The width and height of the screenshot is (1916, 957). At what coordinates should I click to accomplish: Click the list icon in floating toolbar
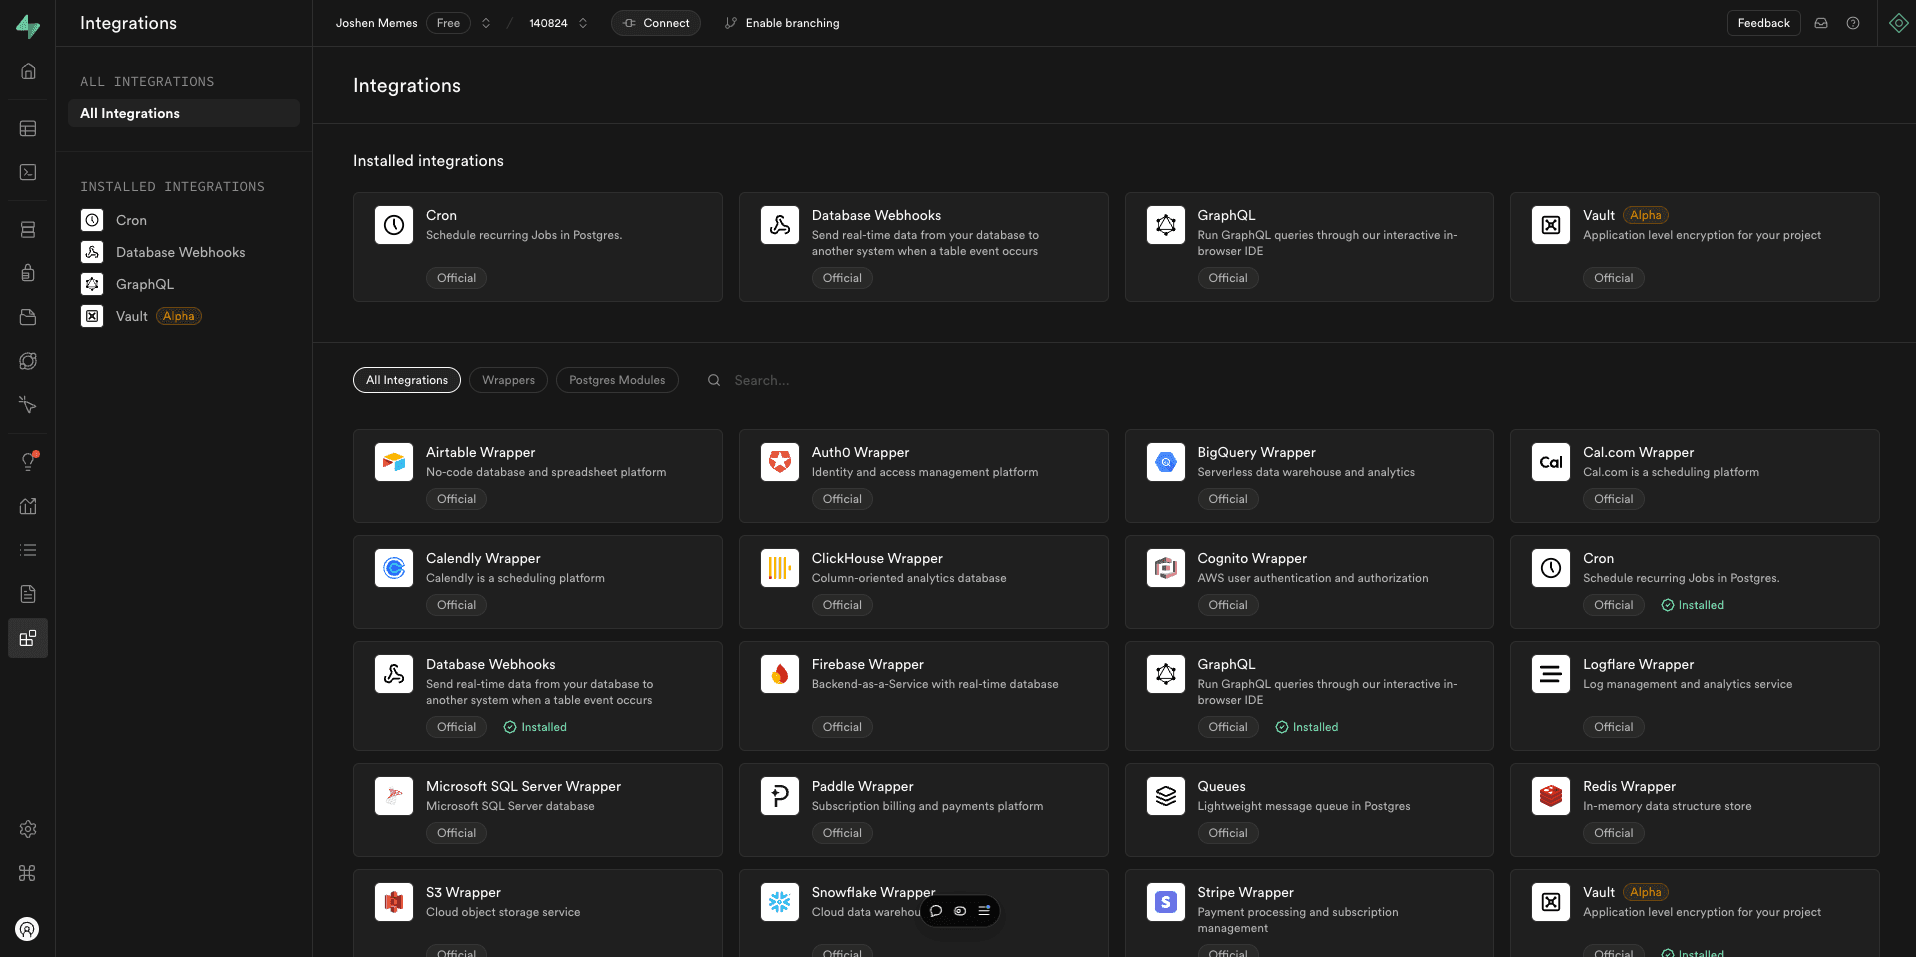[984, 911]
